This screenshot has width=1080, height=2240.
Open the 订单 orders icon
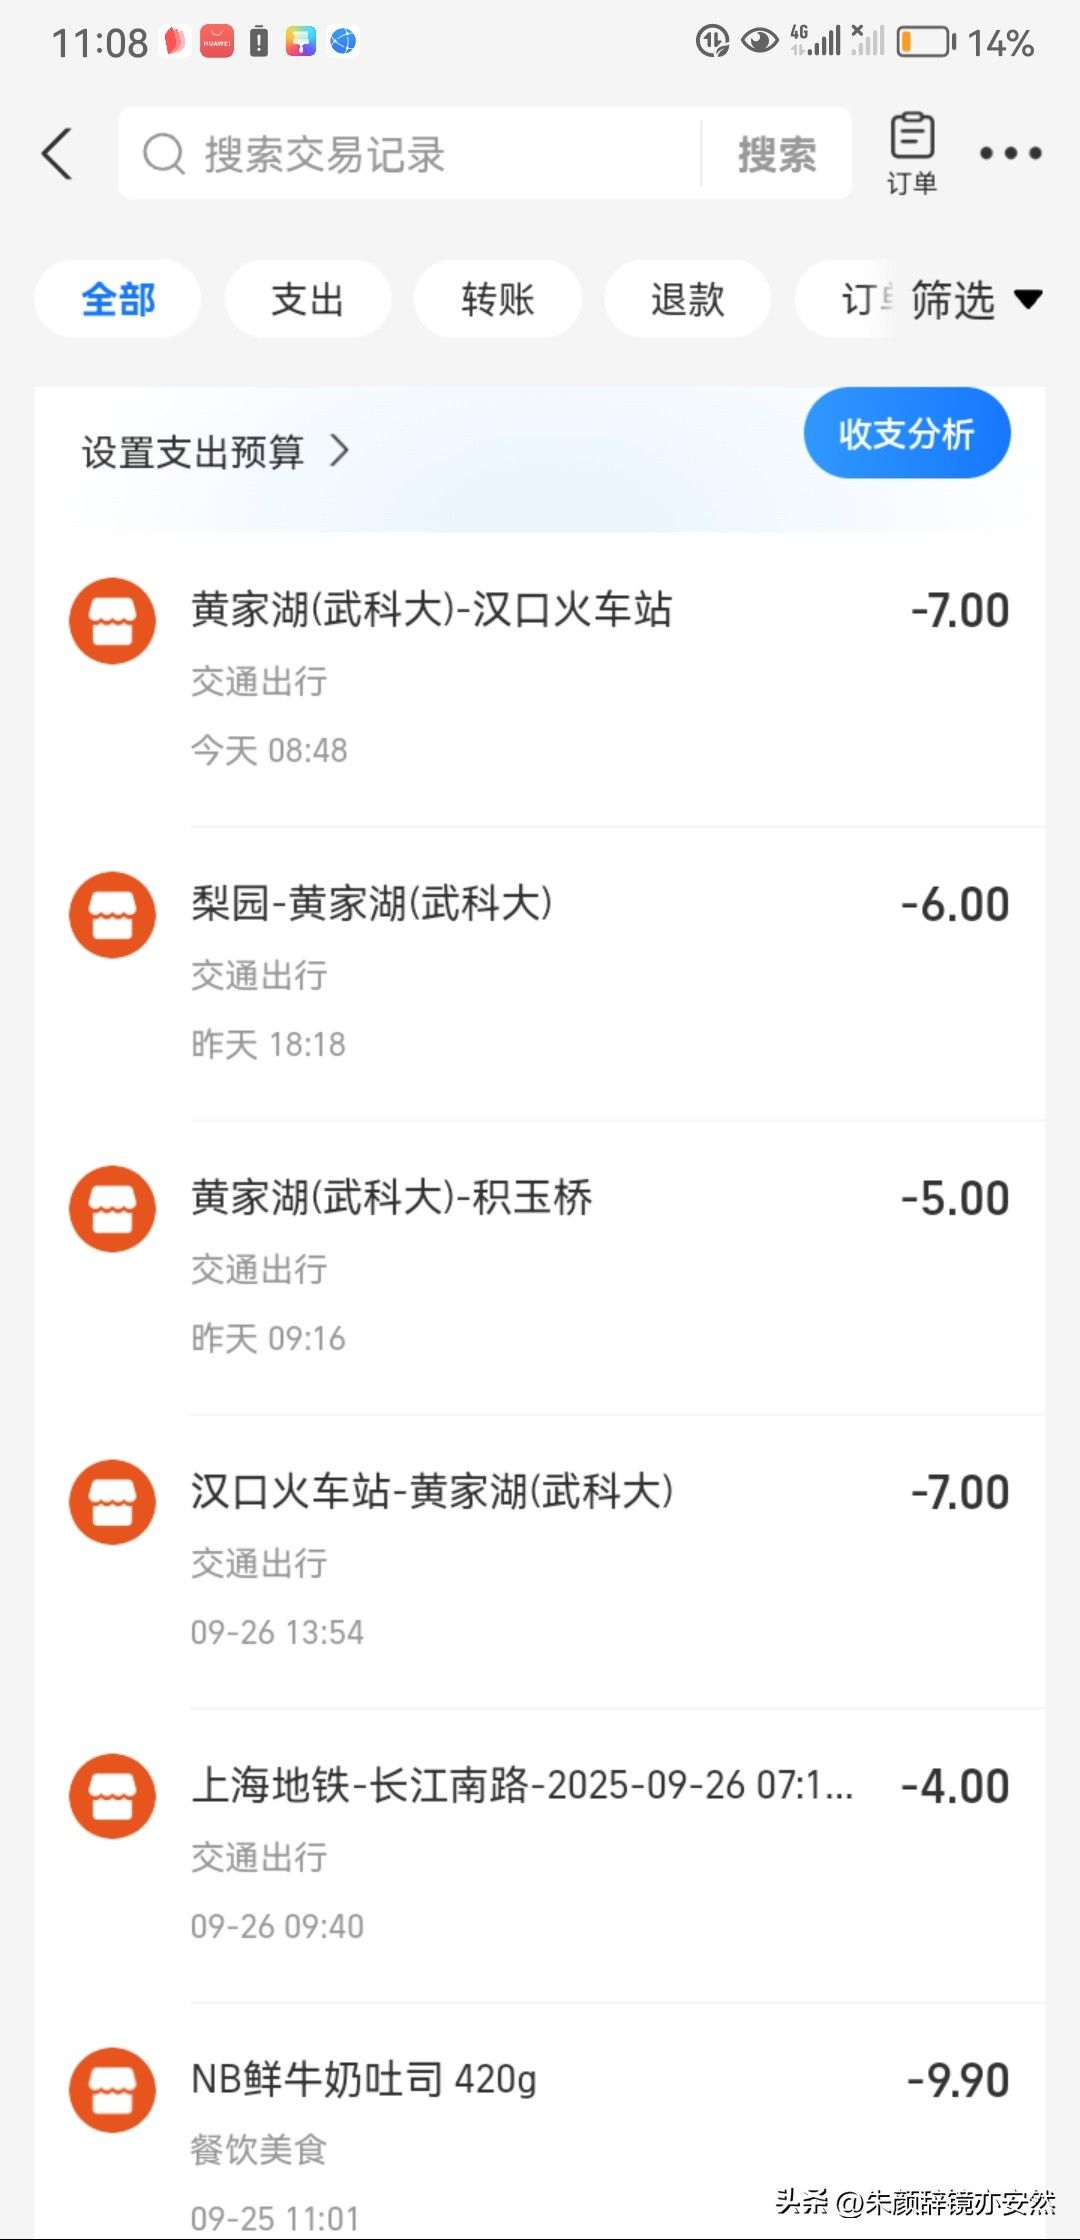point(911,152)
